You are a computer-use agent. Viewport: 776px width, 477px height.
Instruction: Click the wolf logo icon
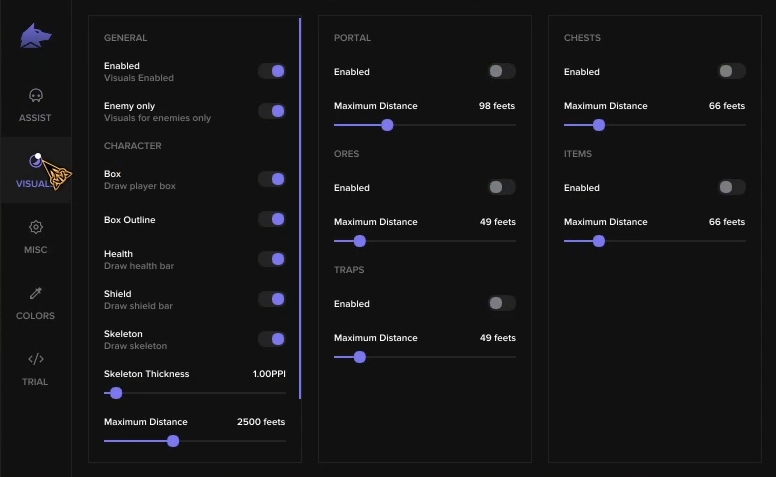(36, 36)
